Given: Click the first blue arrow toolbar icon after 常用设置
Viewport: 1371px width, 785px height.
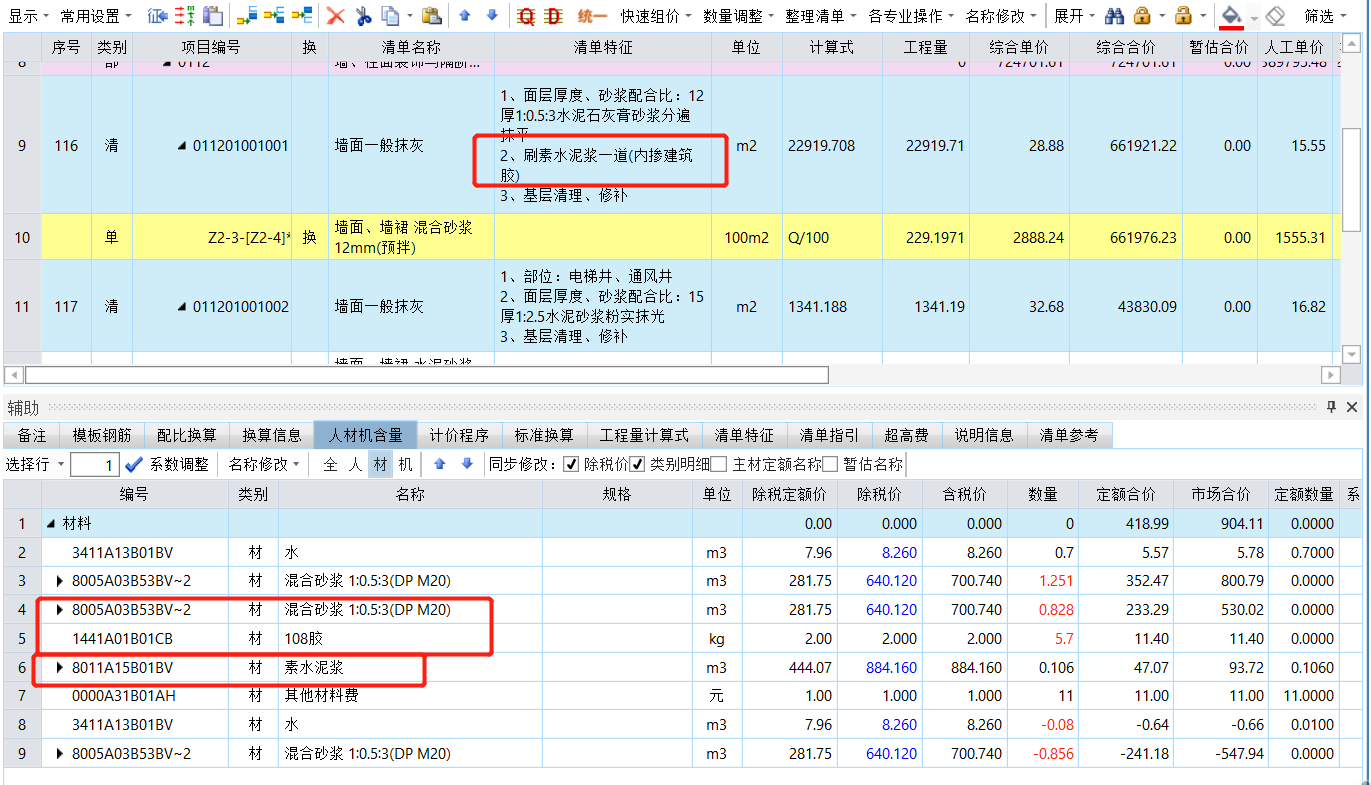Looking at the screenshot, I should point(158,15).
